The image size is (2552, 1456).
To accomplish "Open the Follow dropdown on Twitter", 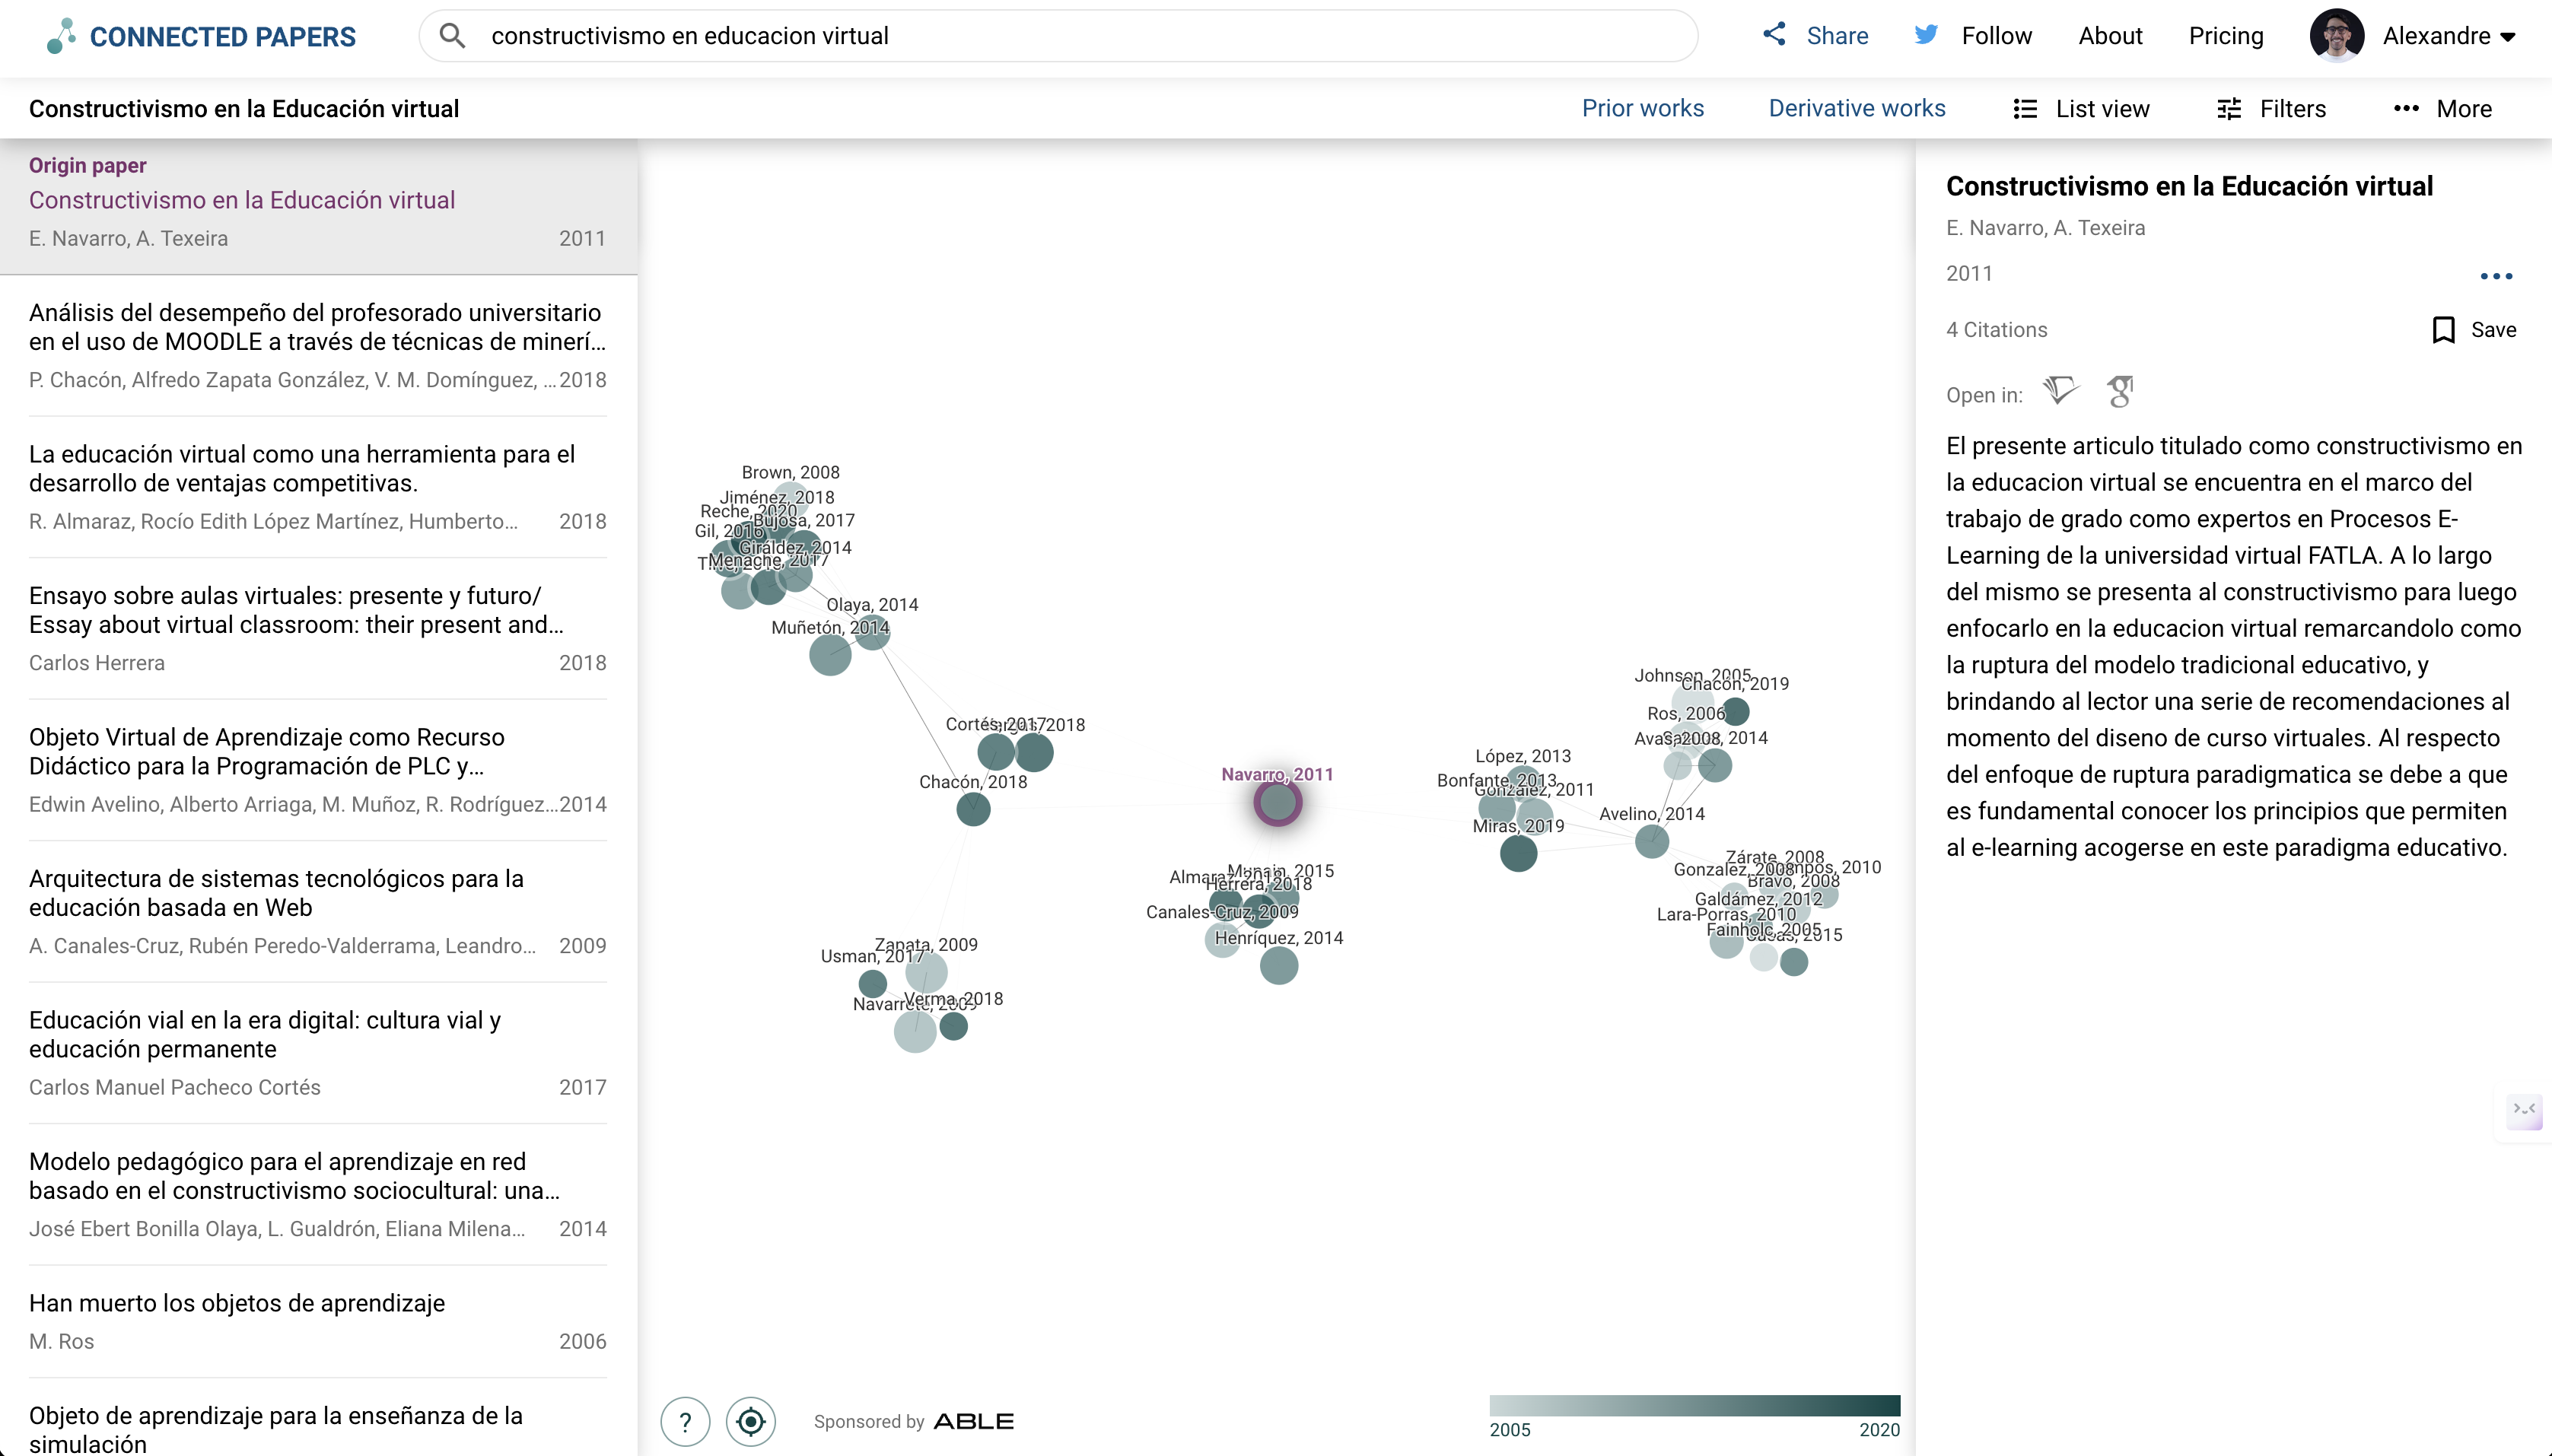I will tap(1971, 35).
